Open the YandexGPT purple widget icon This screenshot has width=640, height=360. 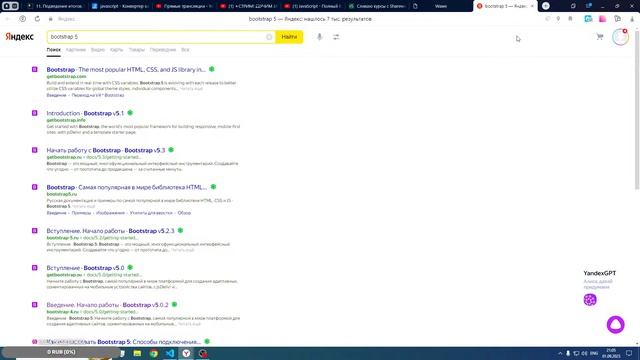(590, 300)
